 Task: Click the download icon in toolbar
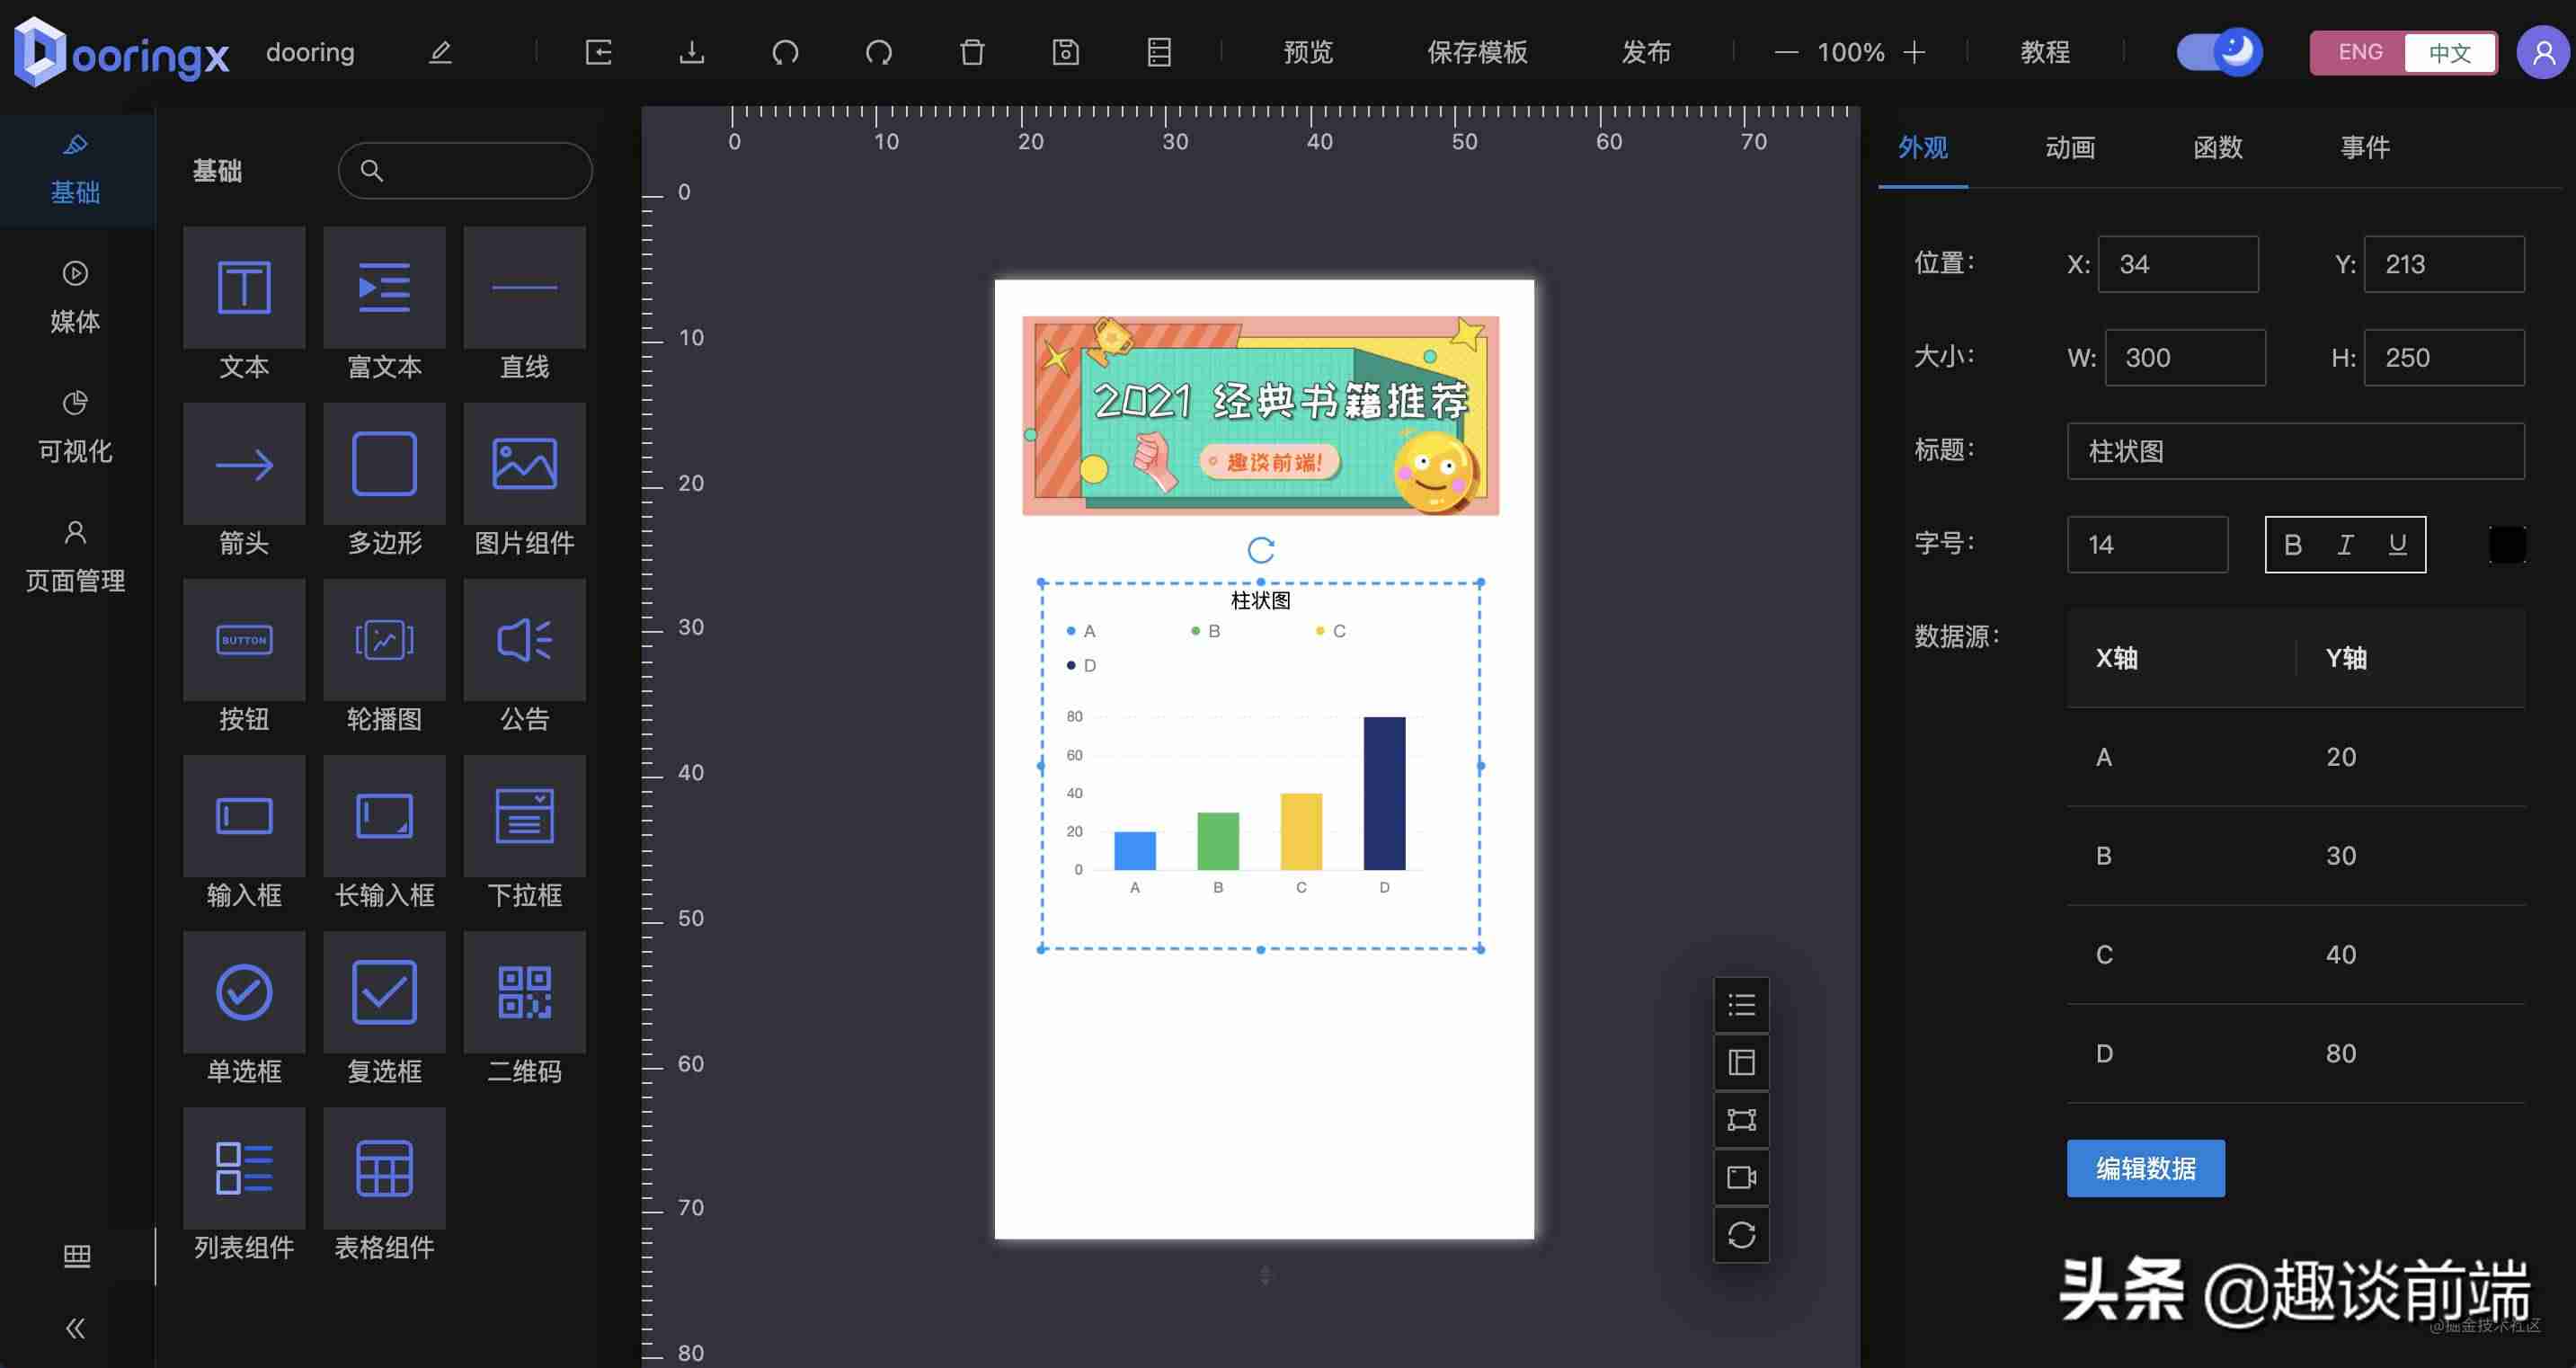[691, 52]
